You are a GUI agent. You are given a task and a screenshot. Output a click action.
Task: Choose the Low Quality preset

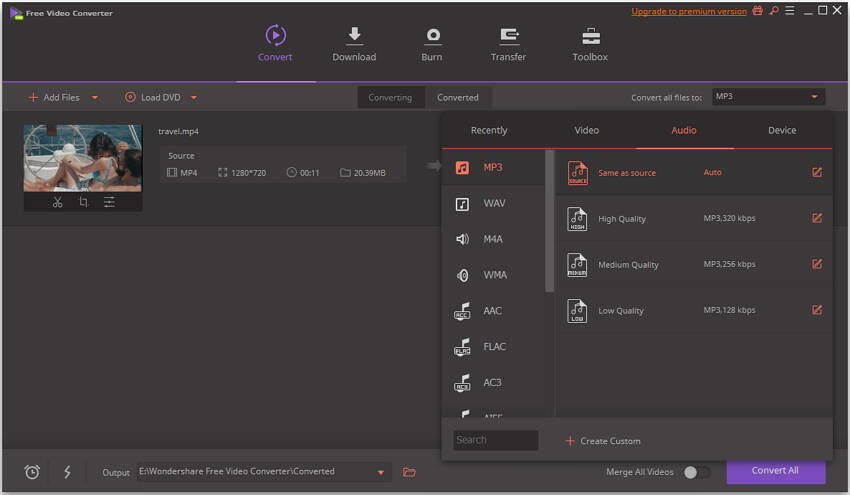tap(694, 311)
